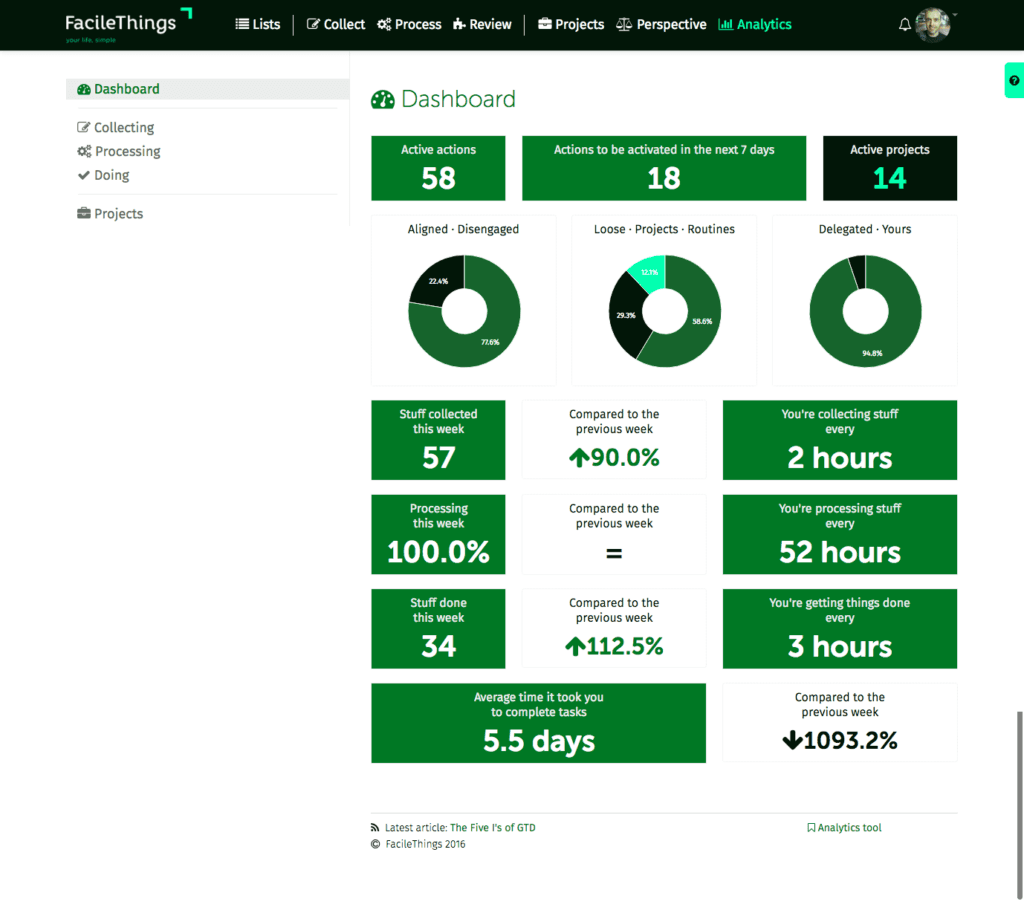Click the FacileThings logo
1024x913 pixels.
(x=122, y=24)
